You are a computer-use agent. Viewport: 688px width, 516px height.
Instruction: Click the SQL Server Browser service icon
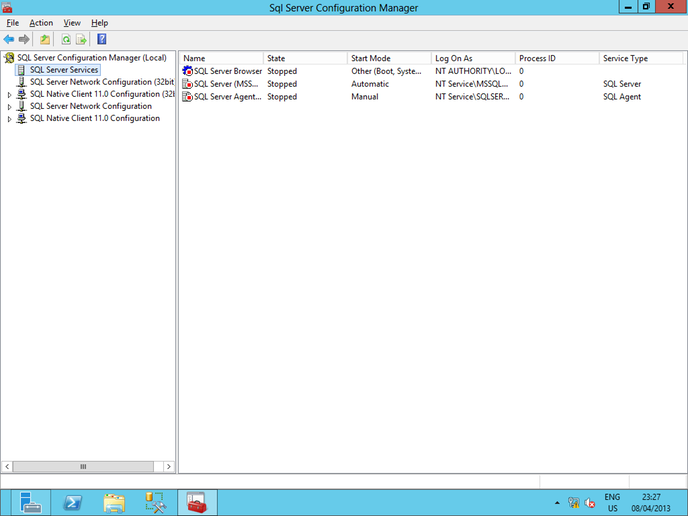coord(188,71)
